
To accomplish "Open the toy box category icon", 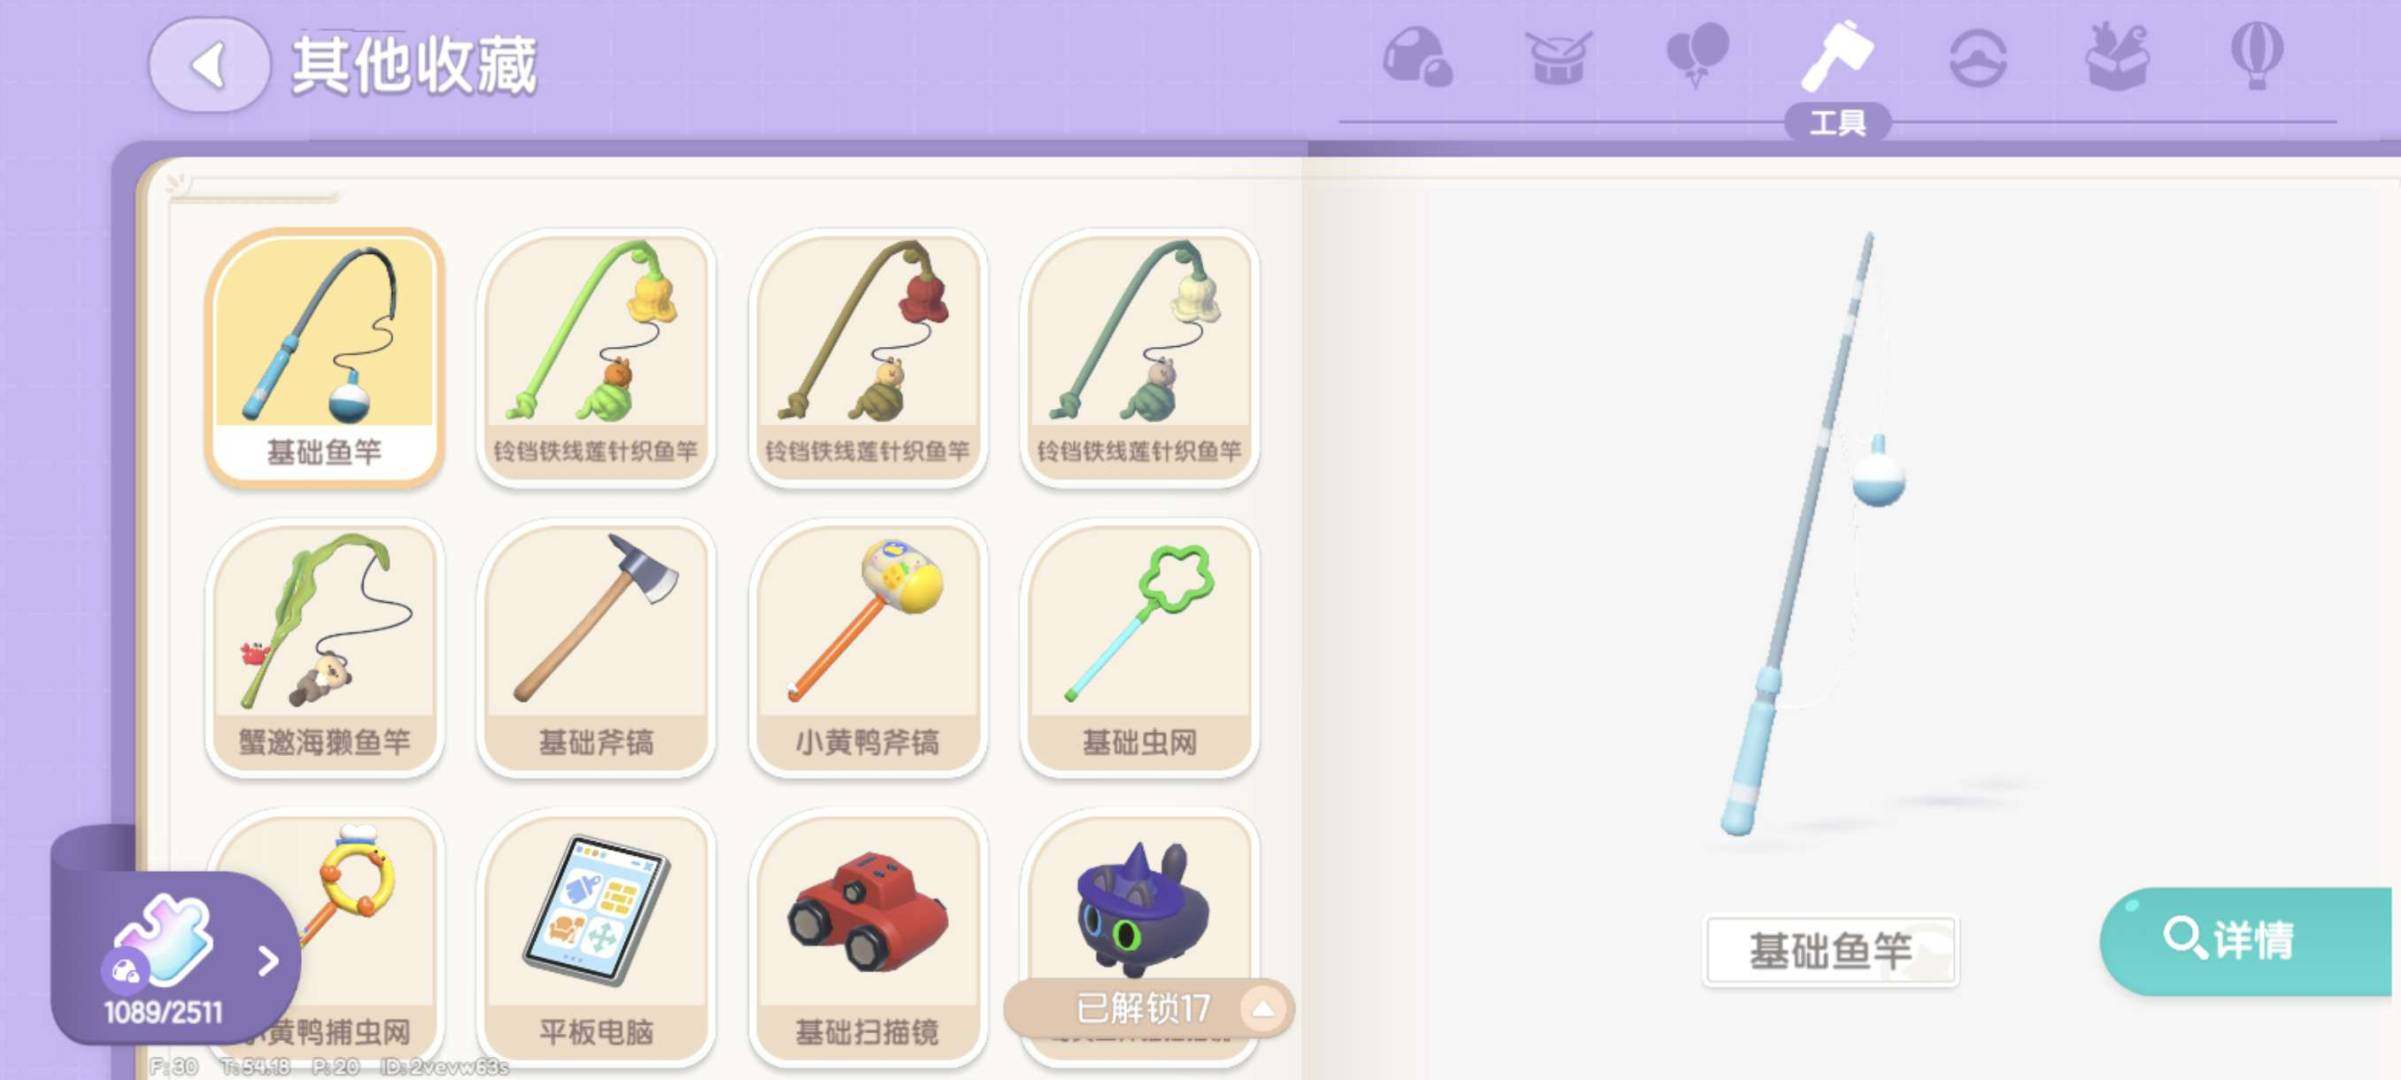I will [2118, 57].
